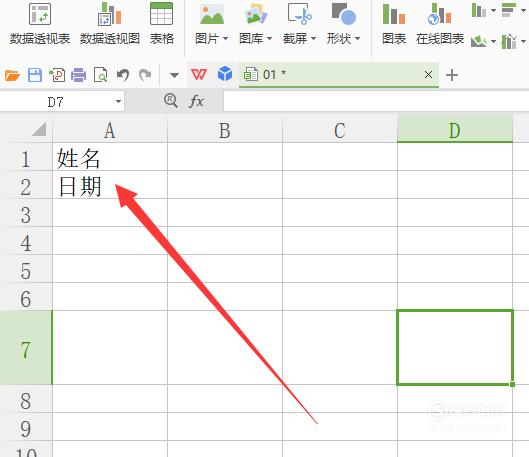Open 在线图表 online charts
The width and height of the screenshot is (529, 457).
[x=440, y=24]
